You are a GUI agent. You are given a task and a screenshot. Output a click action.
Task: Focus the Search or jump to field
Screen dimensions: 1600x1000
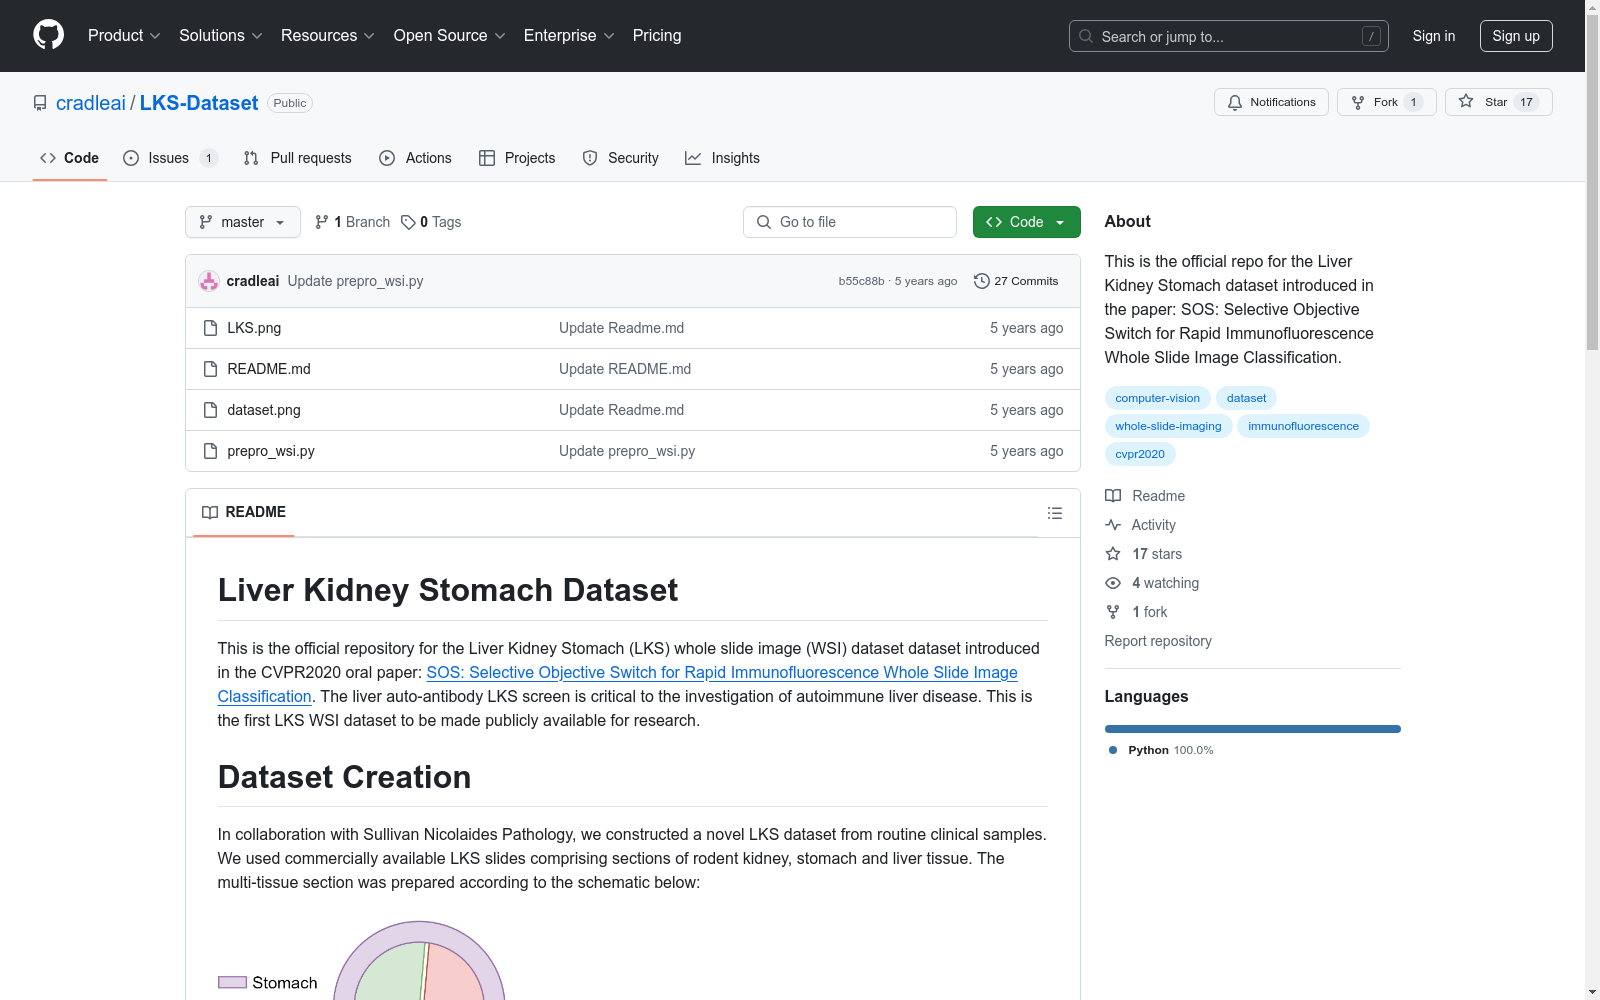pyautogui.click(x=1229, y=36)
